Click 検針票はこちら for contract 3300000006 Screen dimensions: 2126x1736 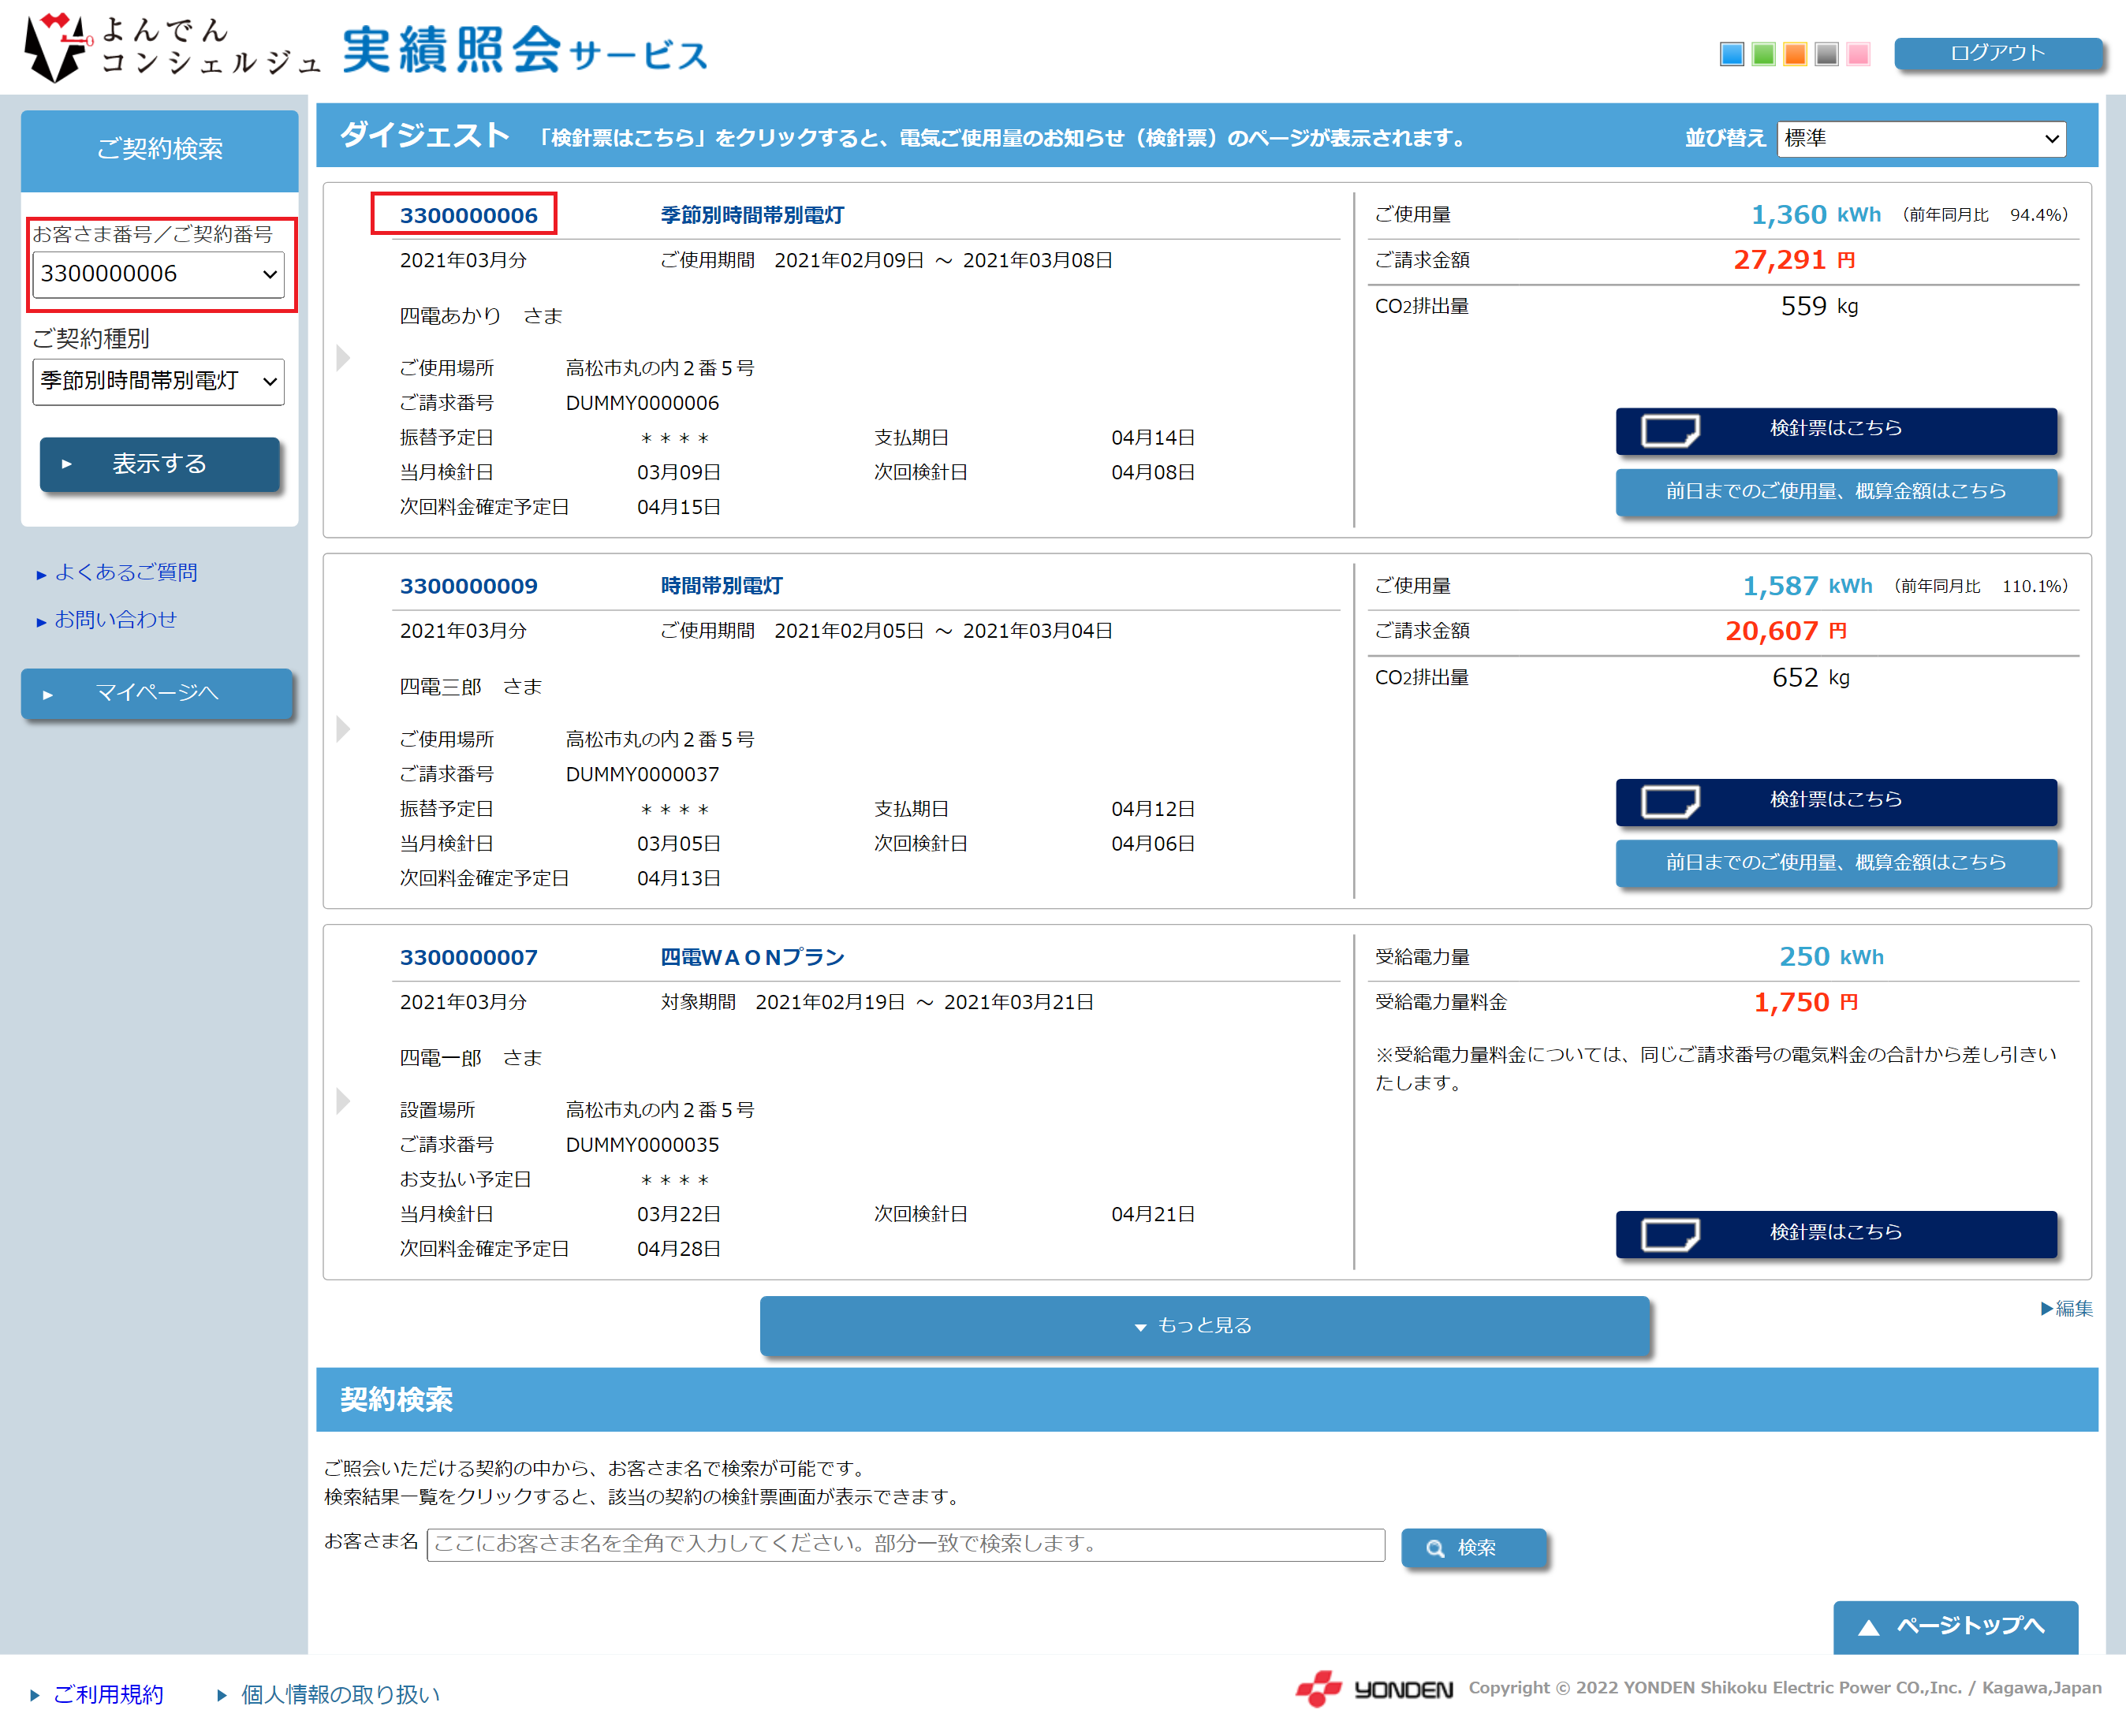coord(1836,430)
